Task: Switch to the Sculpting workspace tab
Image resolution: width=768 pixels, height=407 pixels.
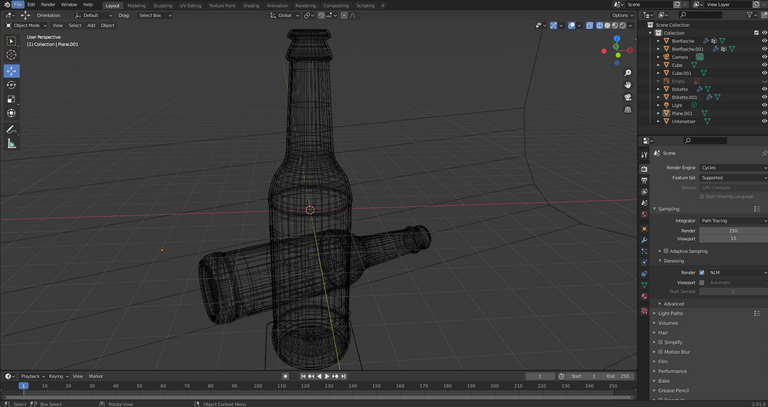Action: click(163, 5)
